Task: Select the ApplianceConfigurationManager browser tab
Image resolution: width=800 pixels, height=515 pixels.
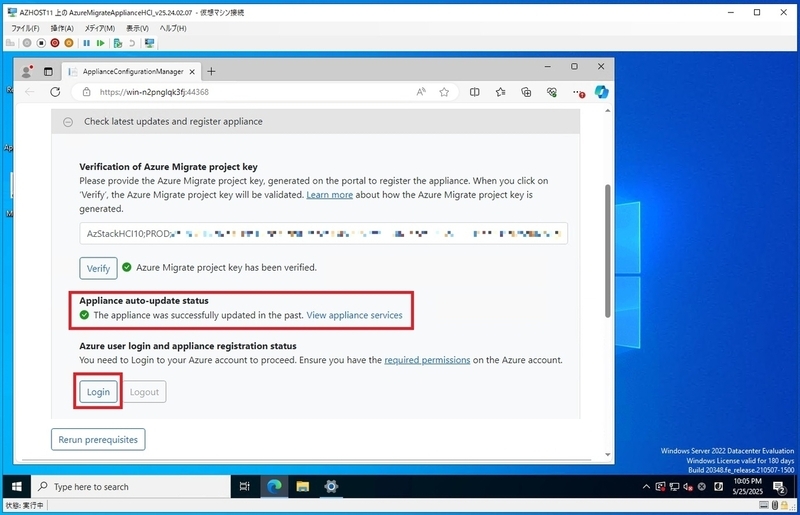Action: point(131,71)
